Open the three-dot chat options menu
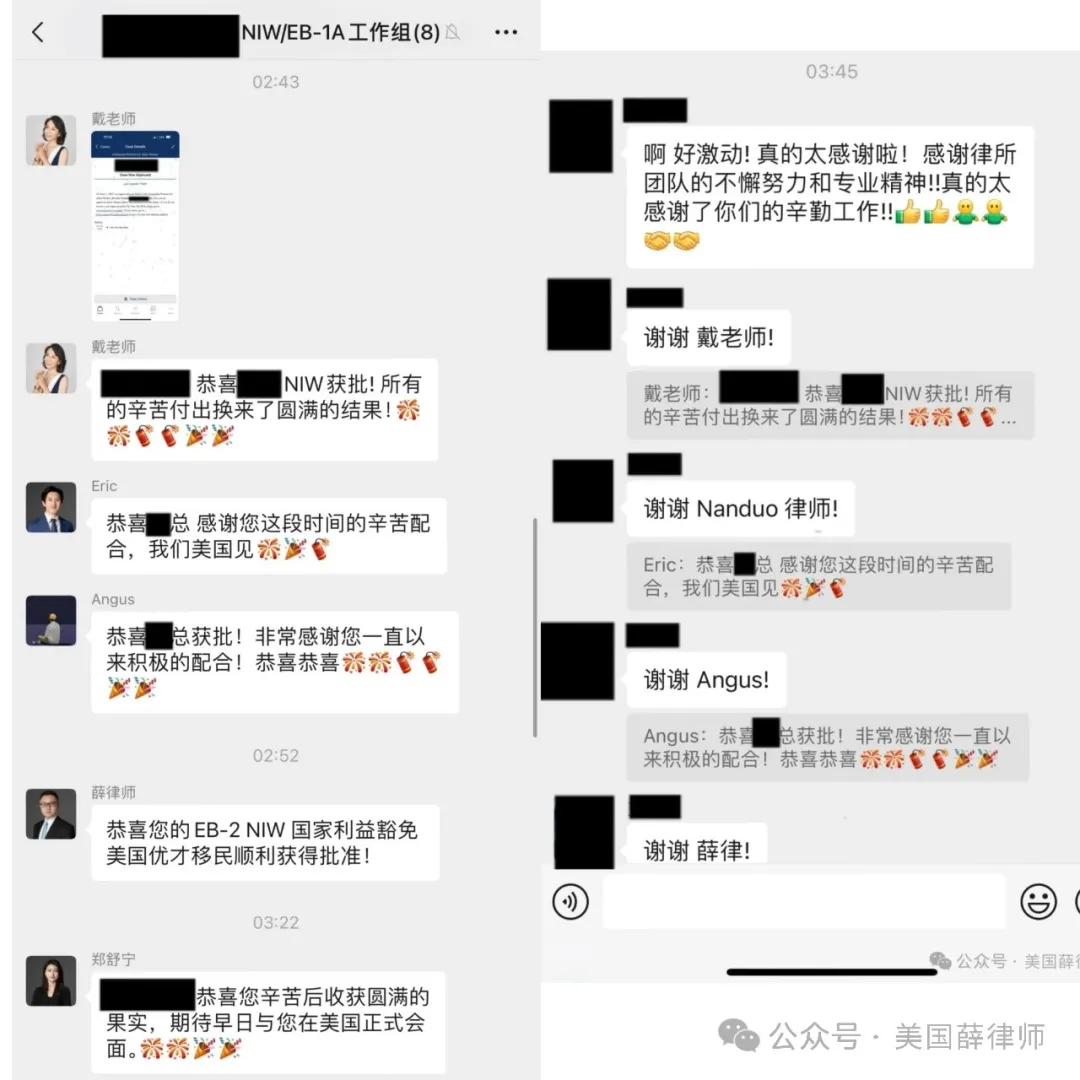This screenshot has height=1080, width=1080. pyautogui.click(x=506, y=32)
